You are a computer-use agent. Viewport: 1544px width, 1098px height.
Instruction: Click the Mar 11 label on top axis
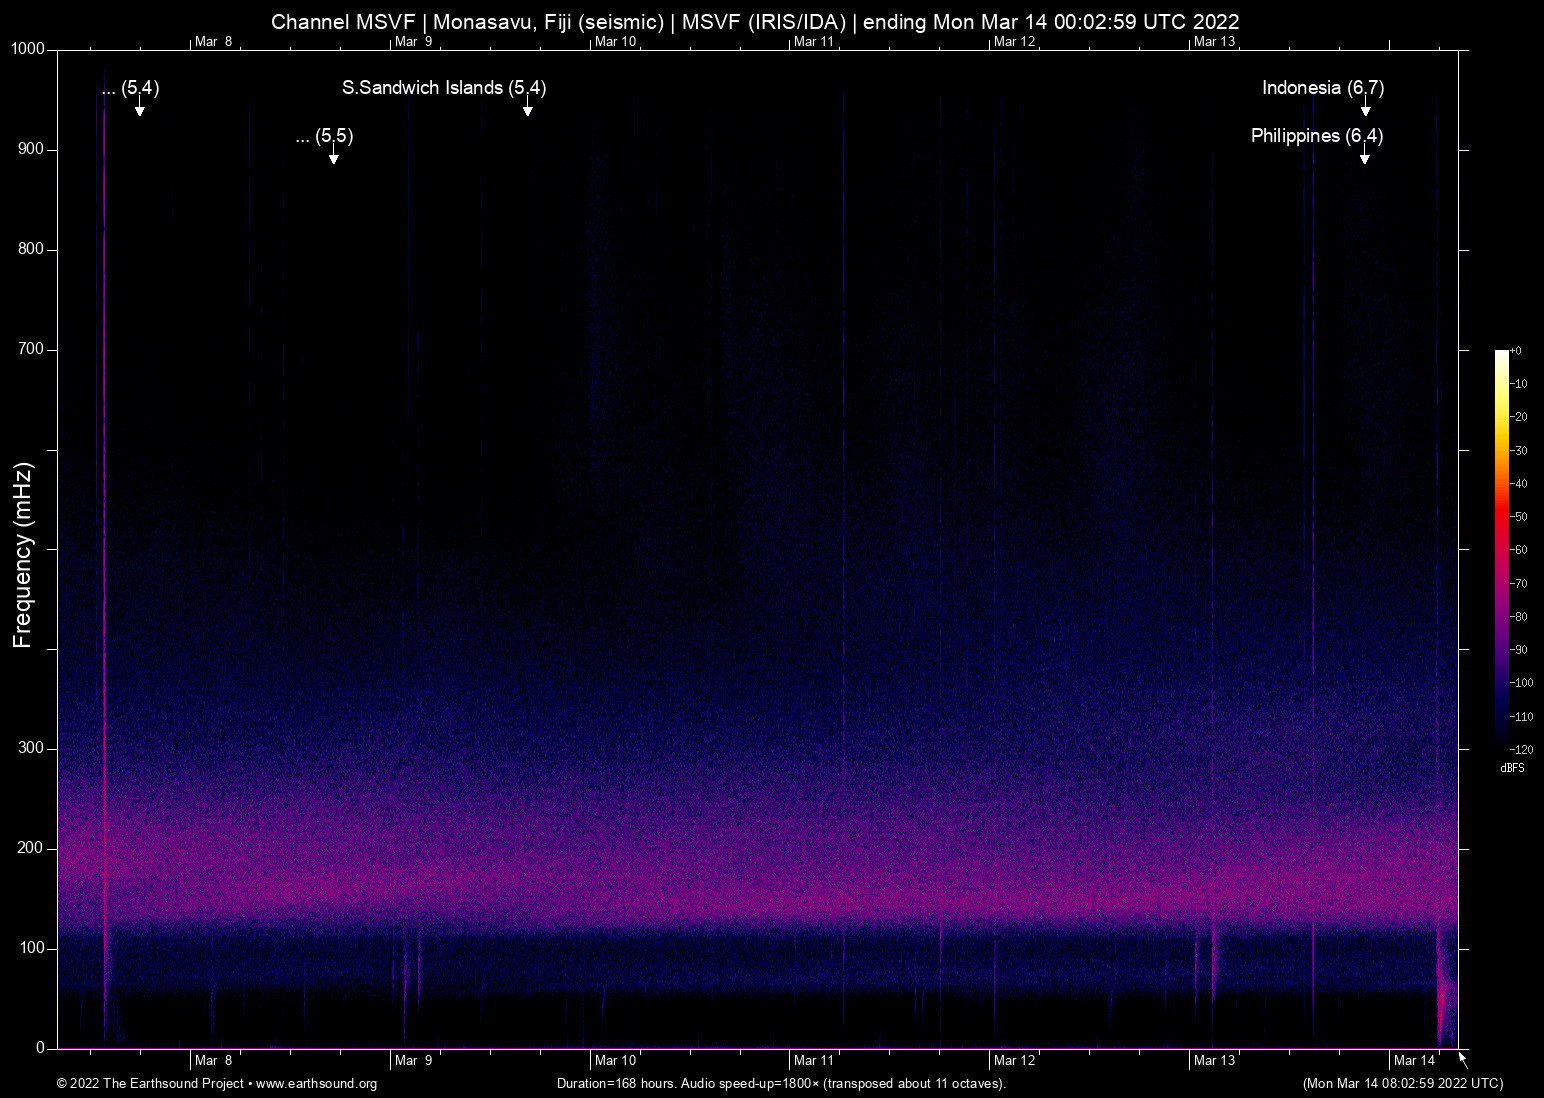click(x=813, y=41)
